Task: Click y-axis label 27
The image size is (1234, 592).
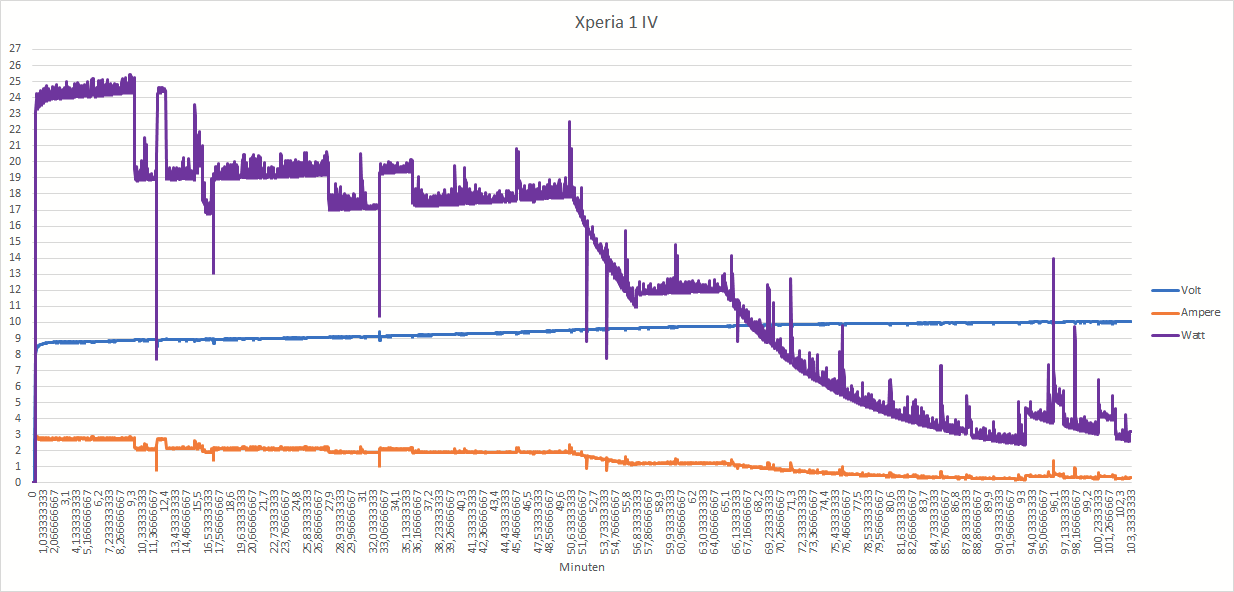Action: pyautogui.click(x=14, y=49)
